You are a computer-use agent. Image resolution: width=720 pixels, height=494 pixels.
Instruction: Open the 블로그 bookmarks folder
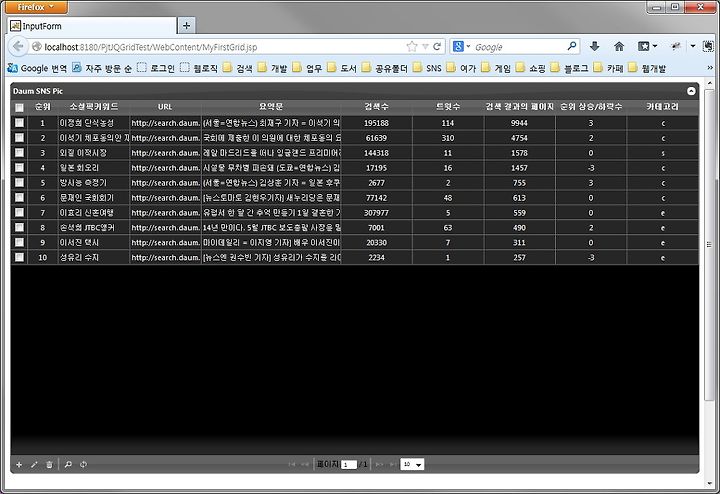coord(570,68)
